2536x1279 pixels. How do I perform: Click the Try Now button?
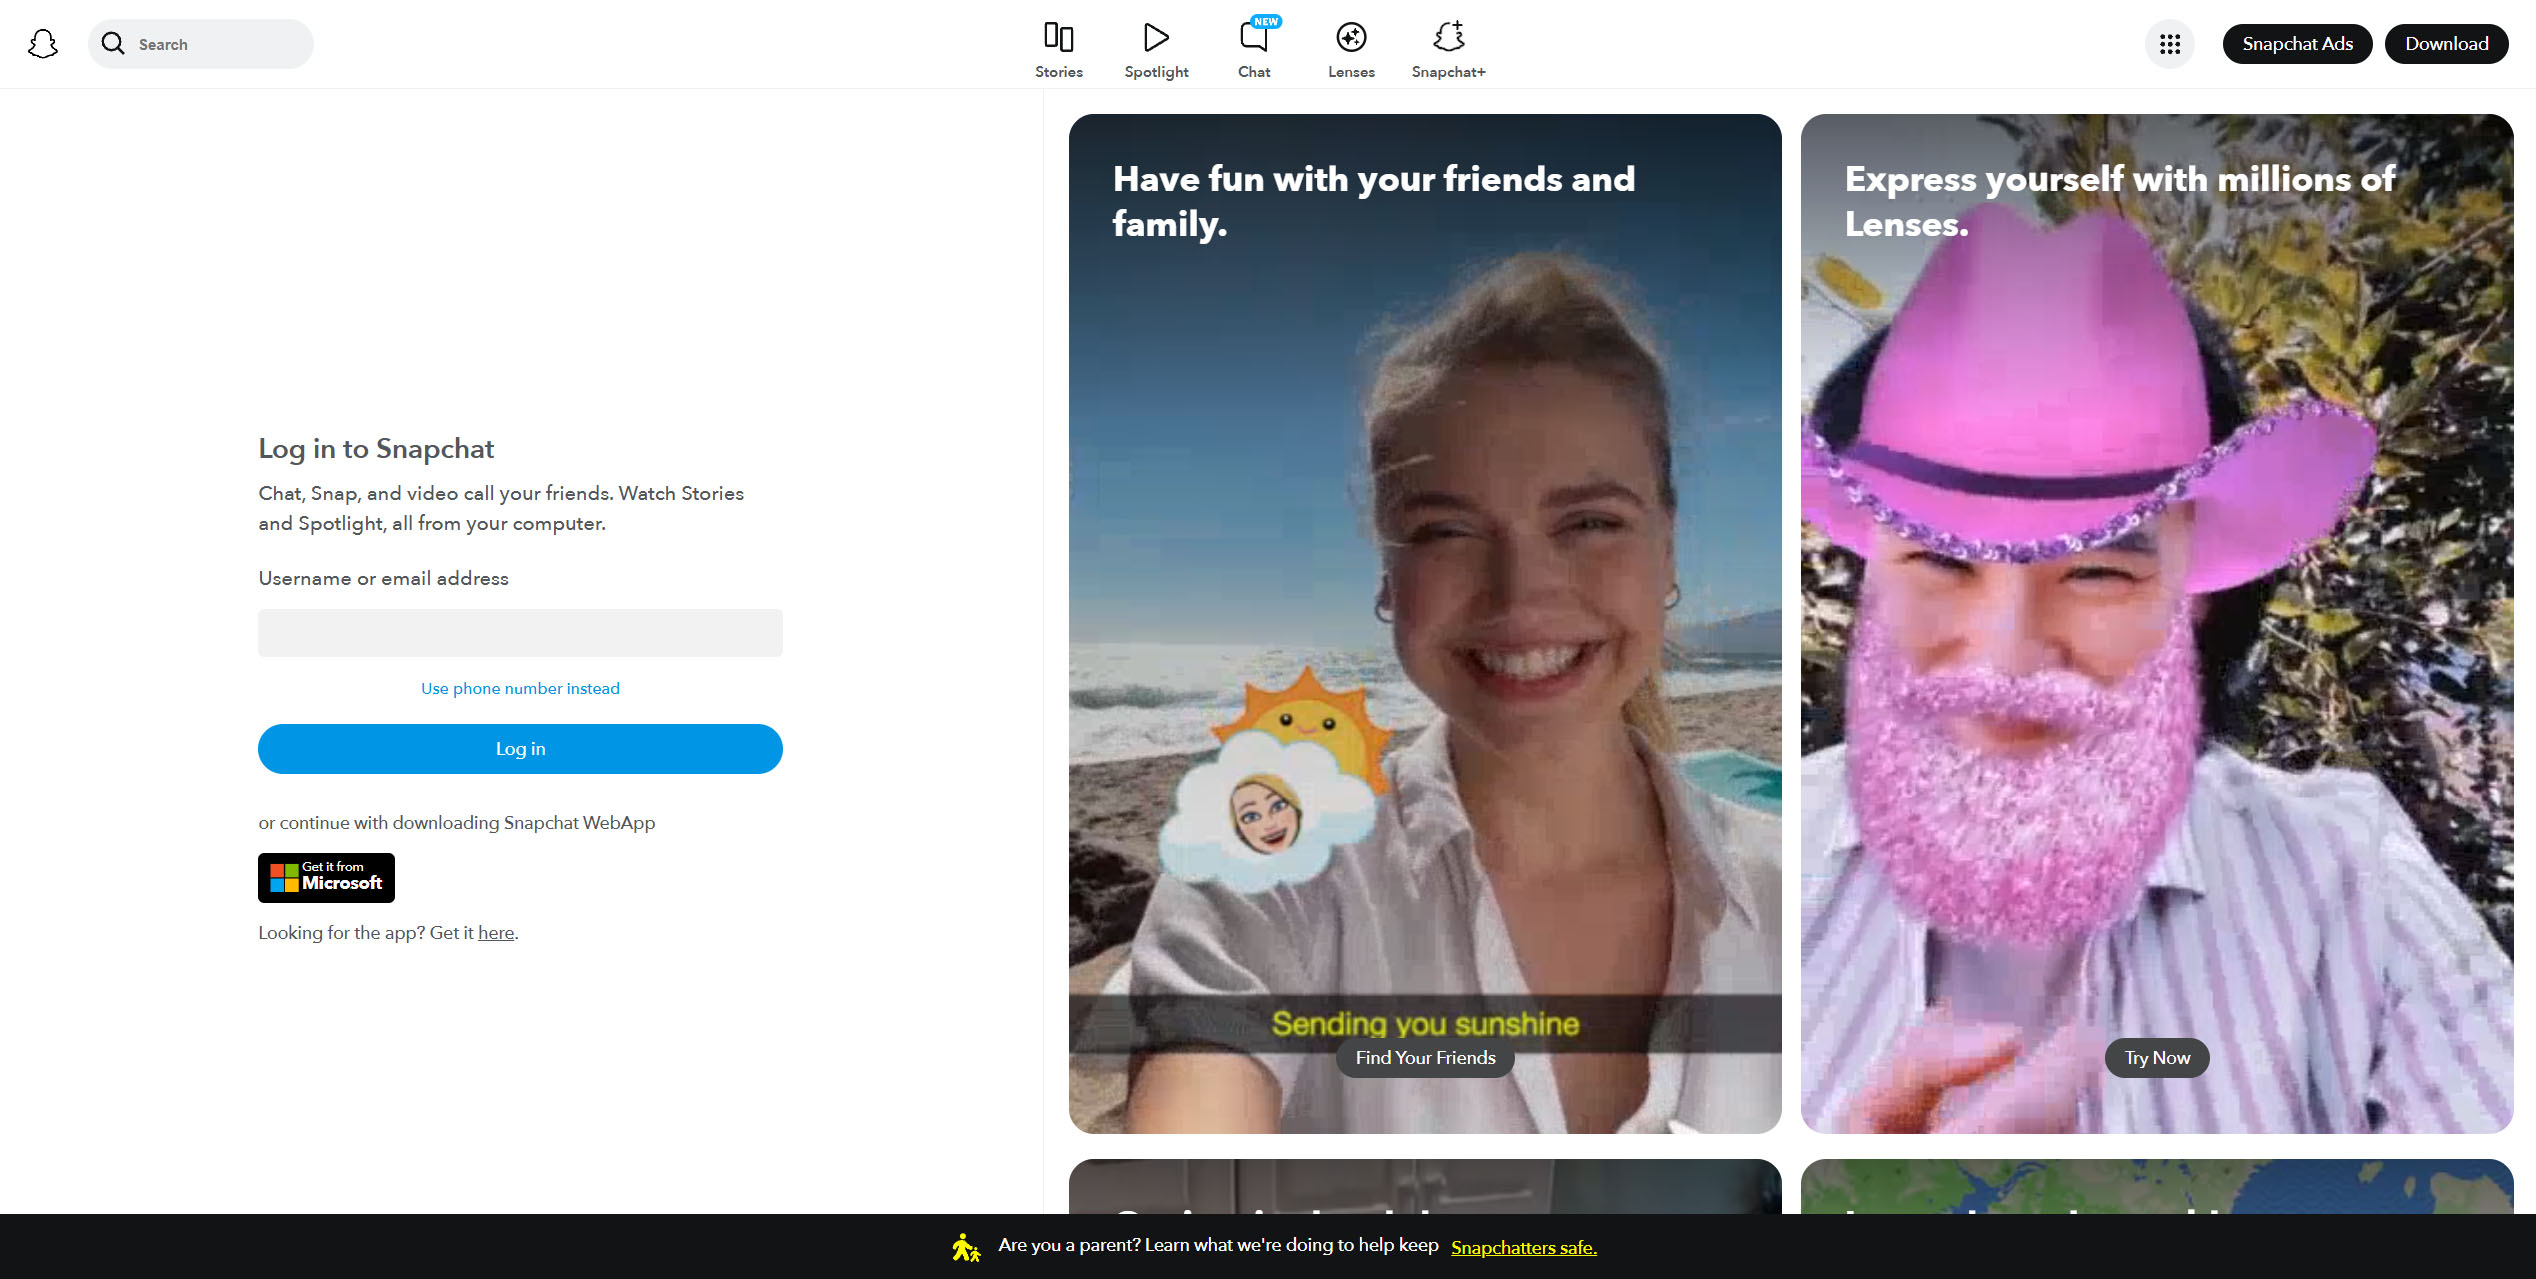[x=2157, y=1058]
